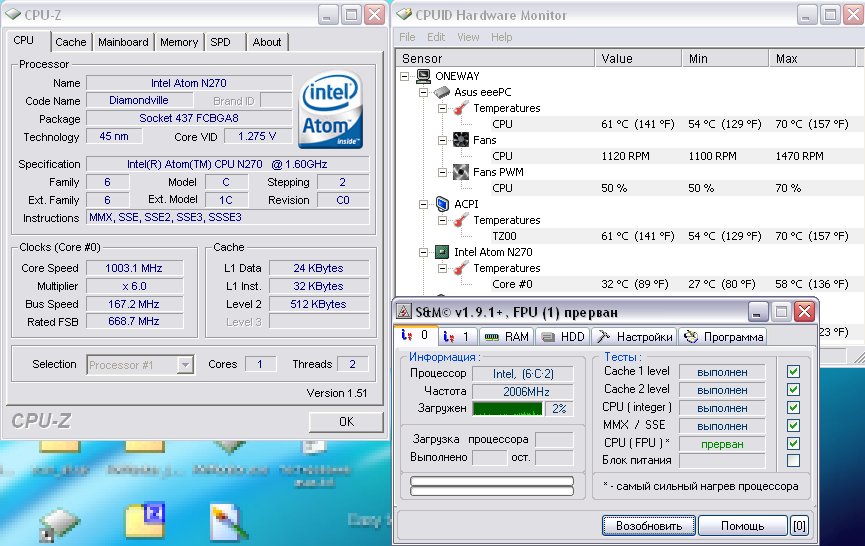Click the Fans PWM icon

tap(461, 172)
